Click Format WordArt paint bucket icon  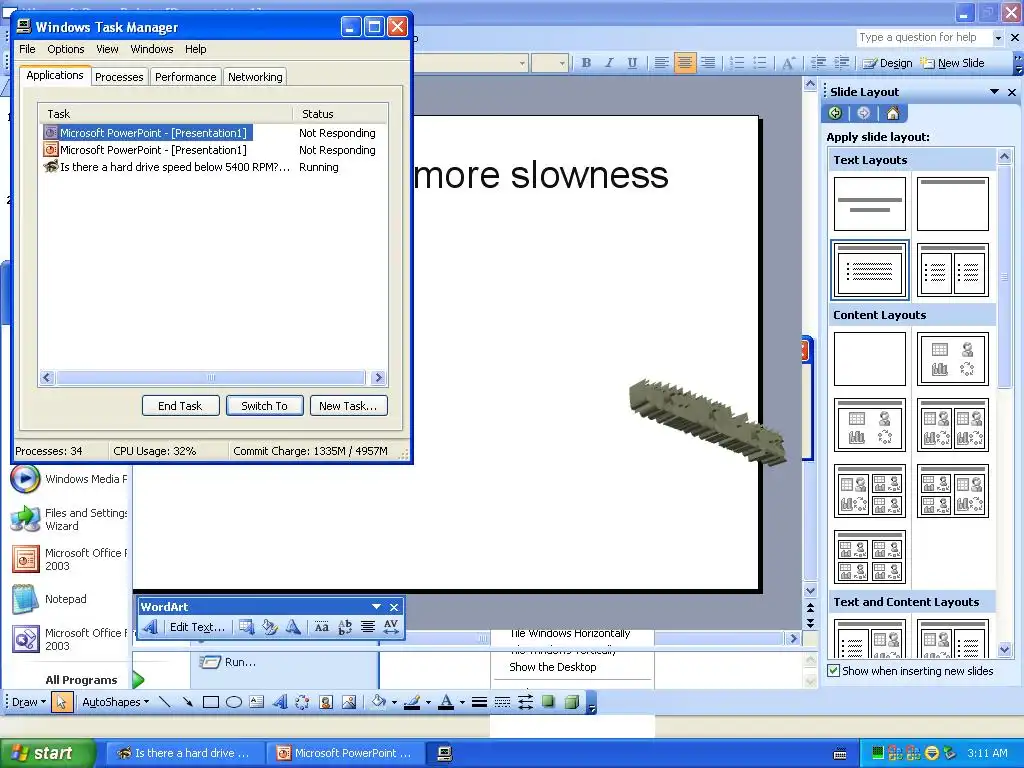(269, 627)
